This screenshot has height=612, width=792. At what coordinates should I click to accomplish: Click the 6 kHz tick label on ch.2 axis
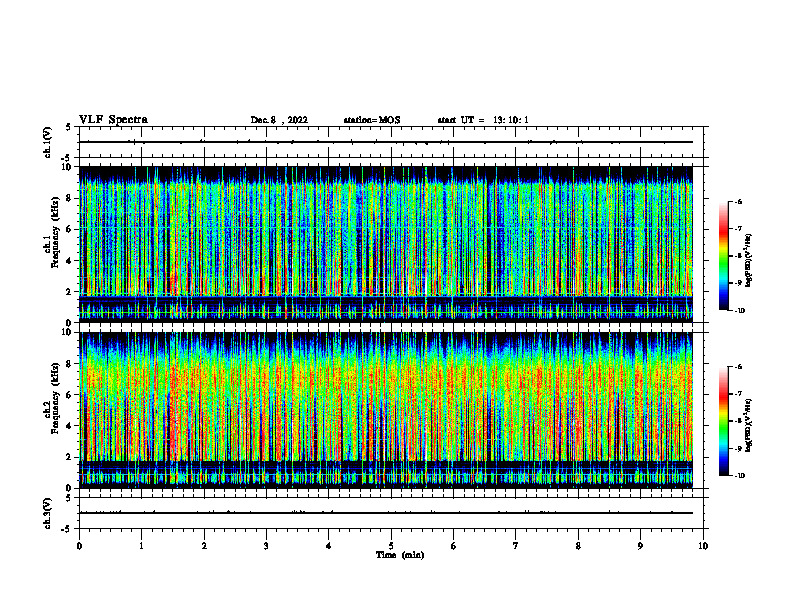70,395
